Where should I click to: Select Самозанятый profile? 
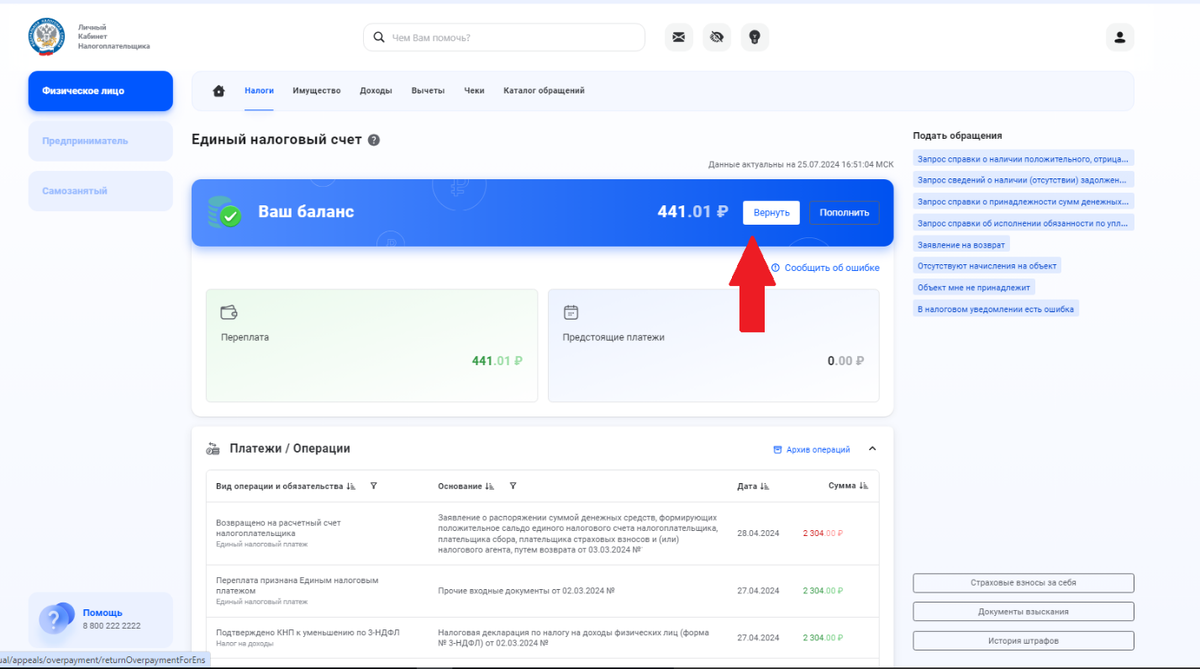(x=100, y=191)
